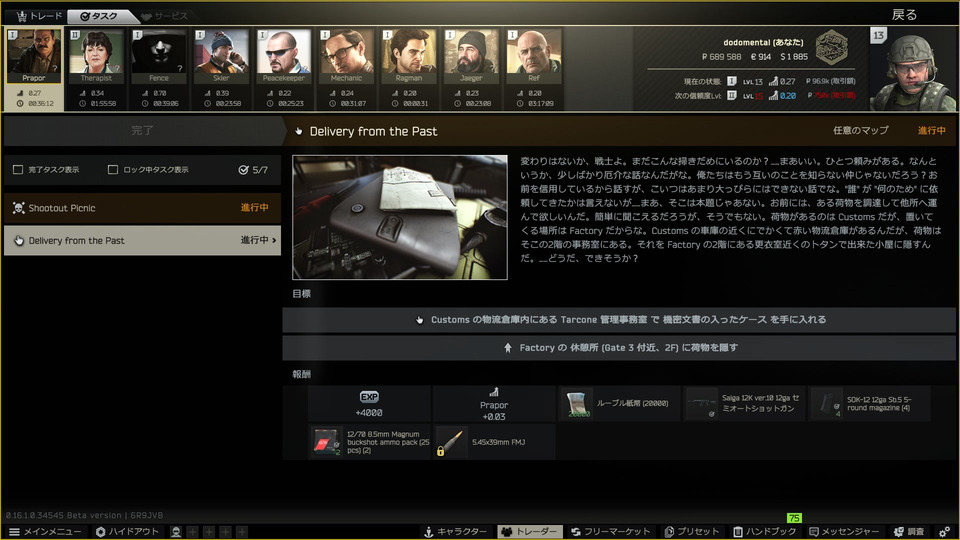Viewport: 960px width, 540px height.
Task: Open the トレーダー screen
Action: 529,531
